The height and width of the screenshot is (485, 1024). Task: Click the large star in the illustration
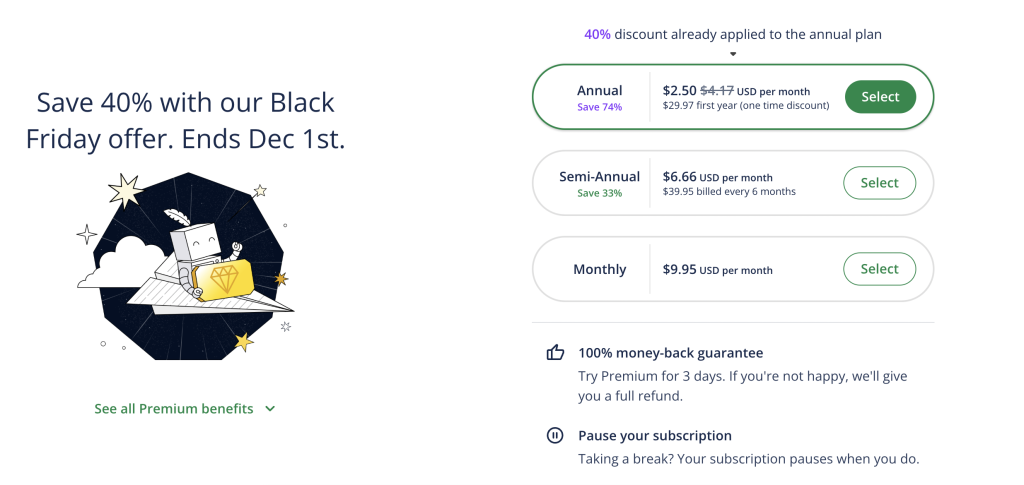[126, 191]
